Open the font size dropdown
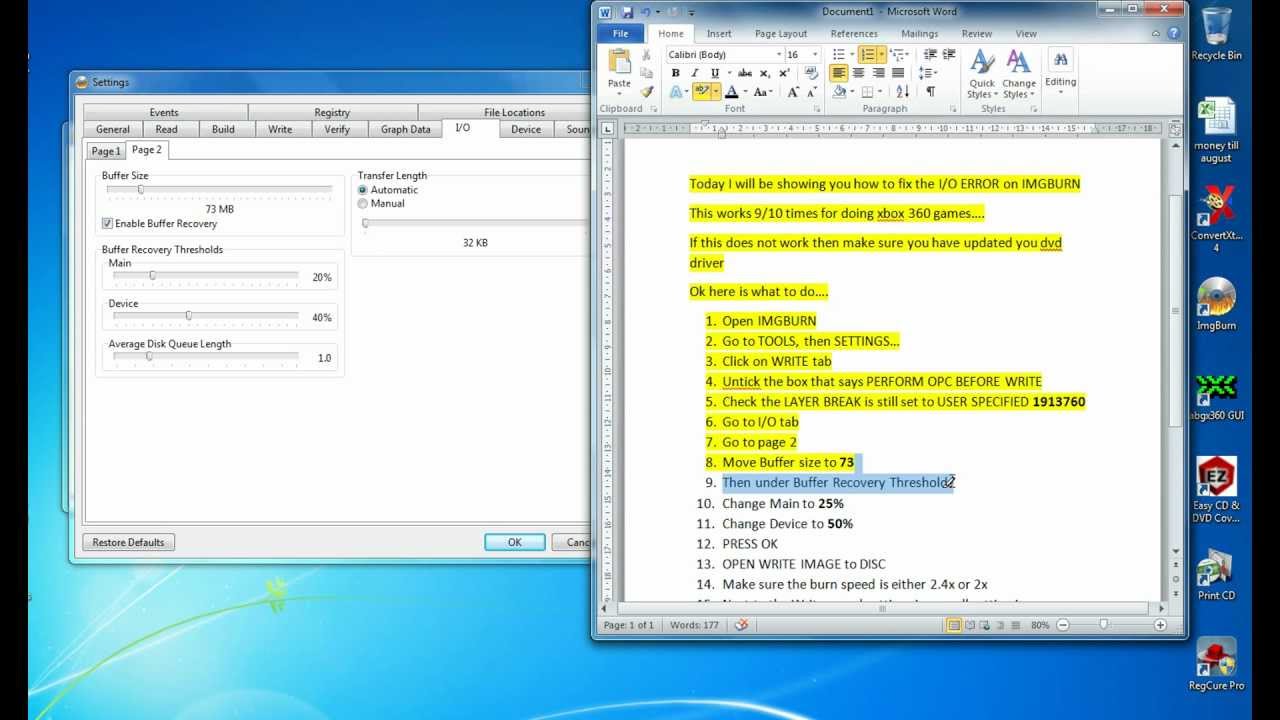This screenshot has height=720, width=1280. [816, 54]
